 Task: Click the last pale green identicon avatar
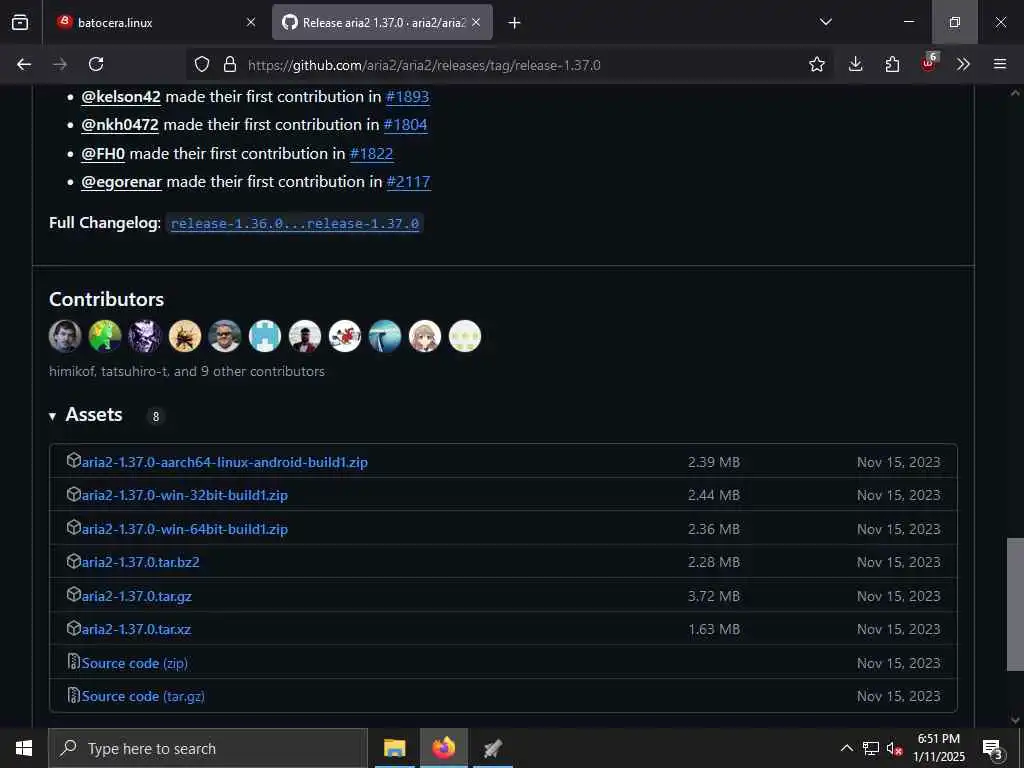[464, 336]
